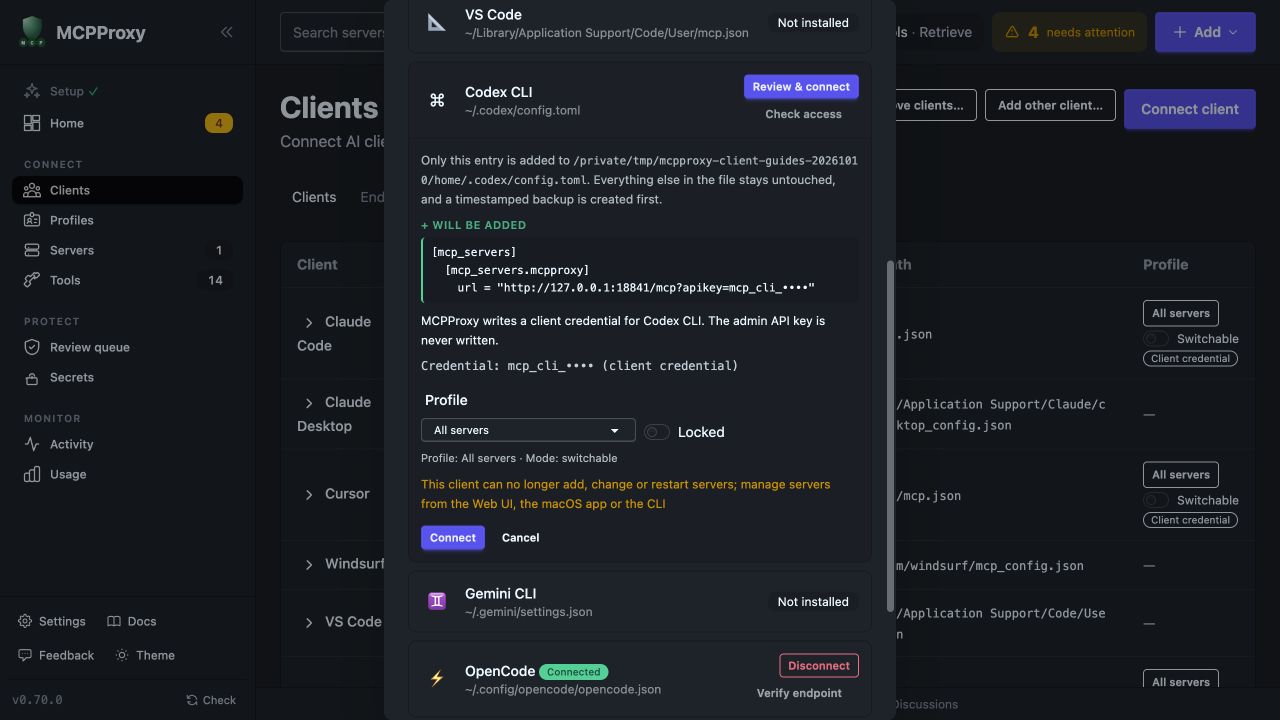
Task: Click the Search servers field
Action: 334,32
